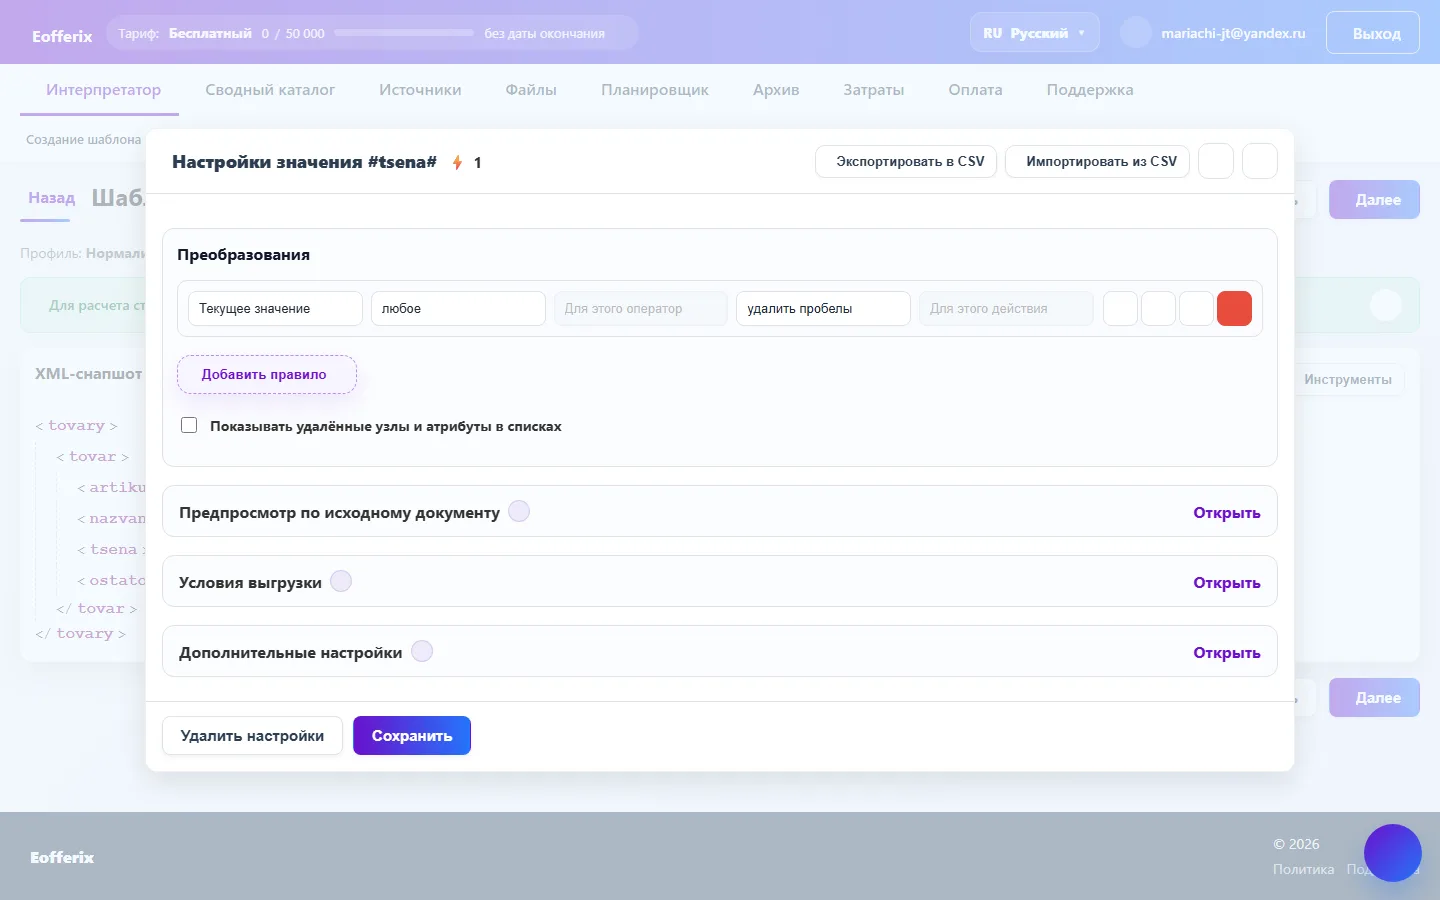1440x900 pixels.
Task: Click the upper Далее button beside the template heading
Action: [1374, 199]
